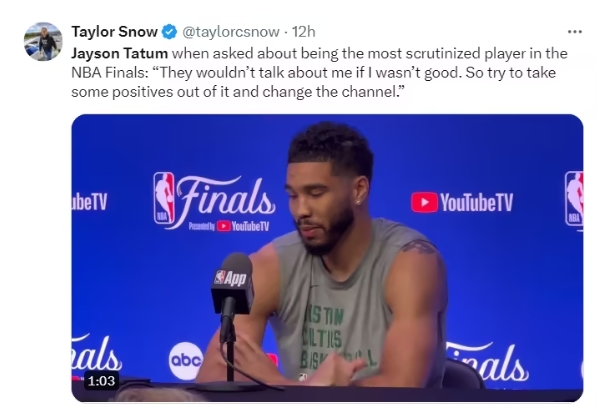597x409 pixels.
Task: Click the blue verified badge icon
Action: coord(170,32)
